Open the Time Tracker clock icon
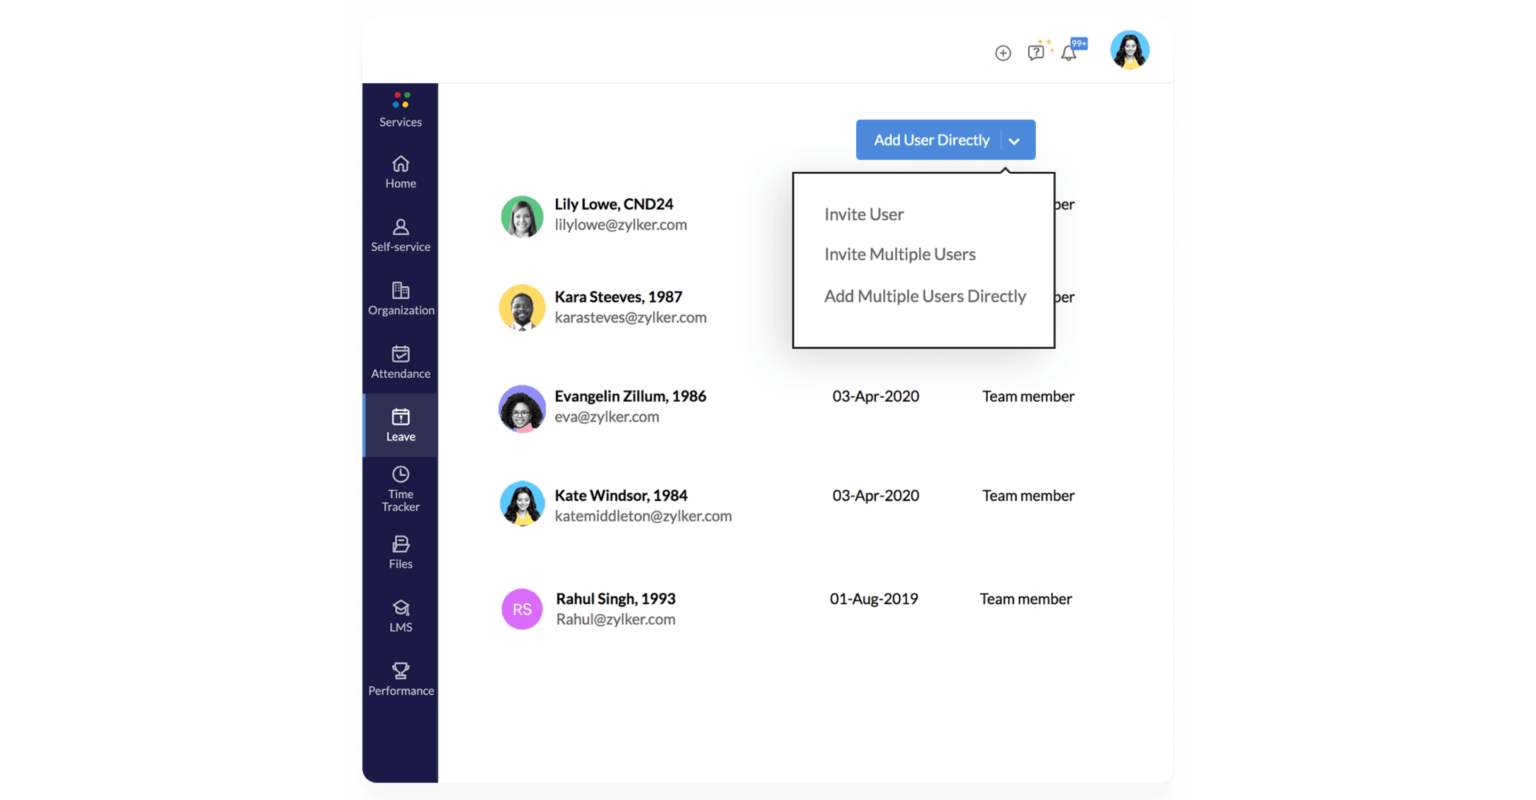 [400, 474]
